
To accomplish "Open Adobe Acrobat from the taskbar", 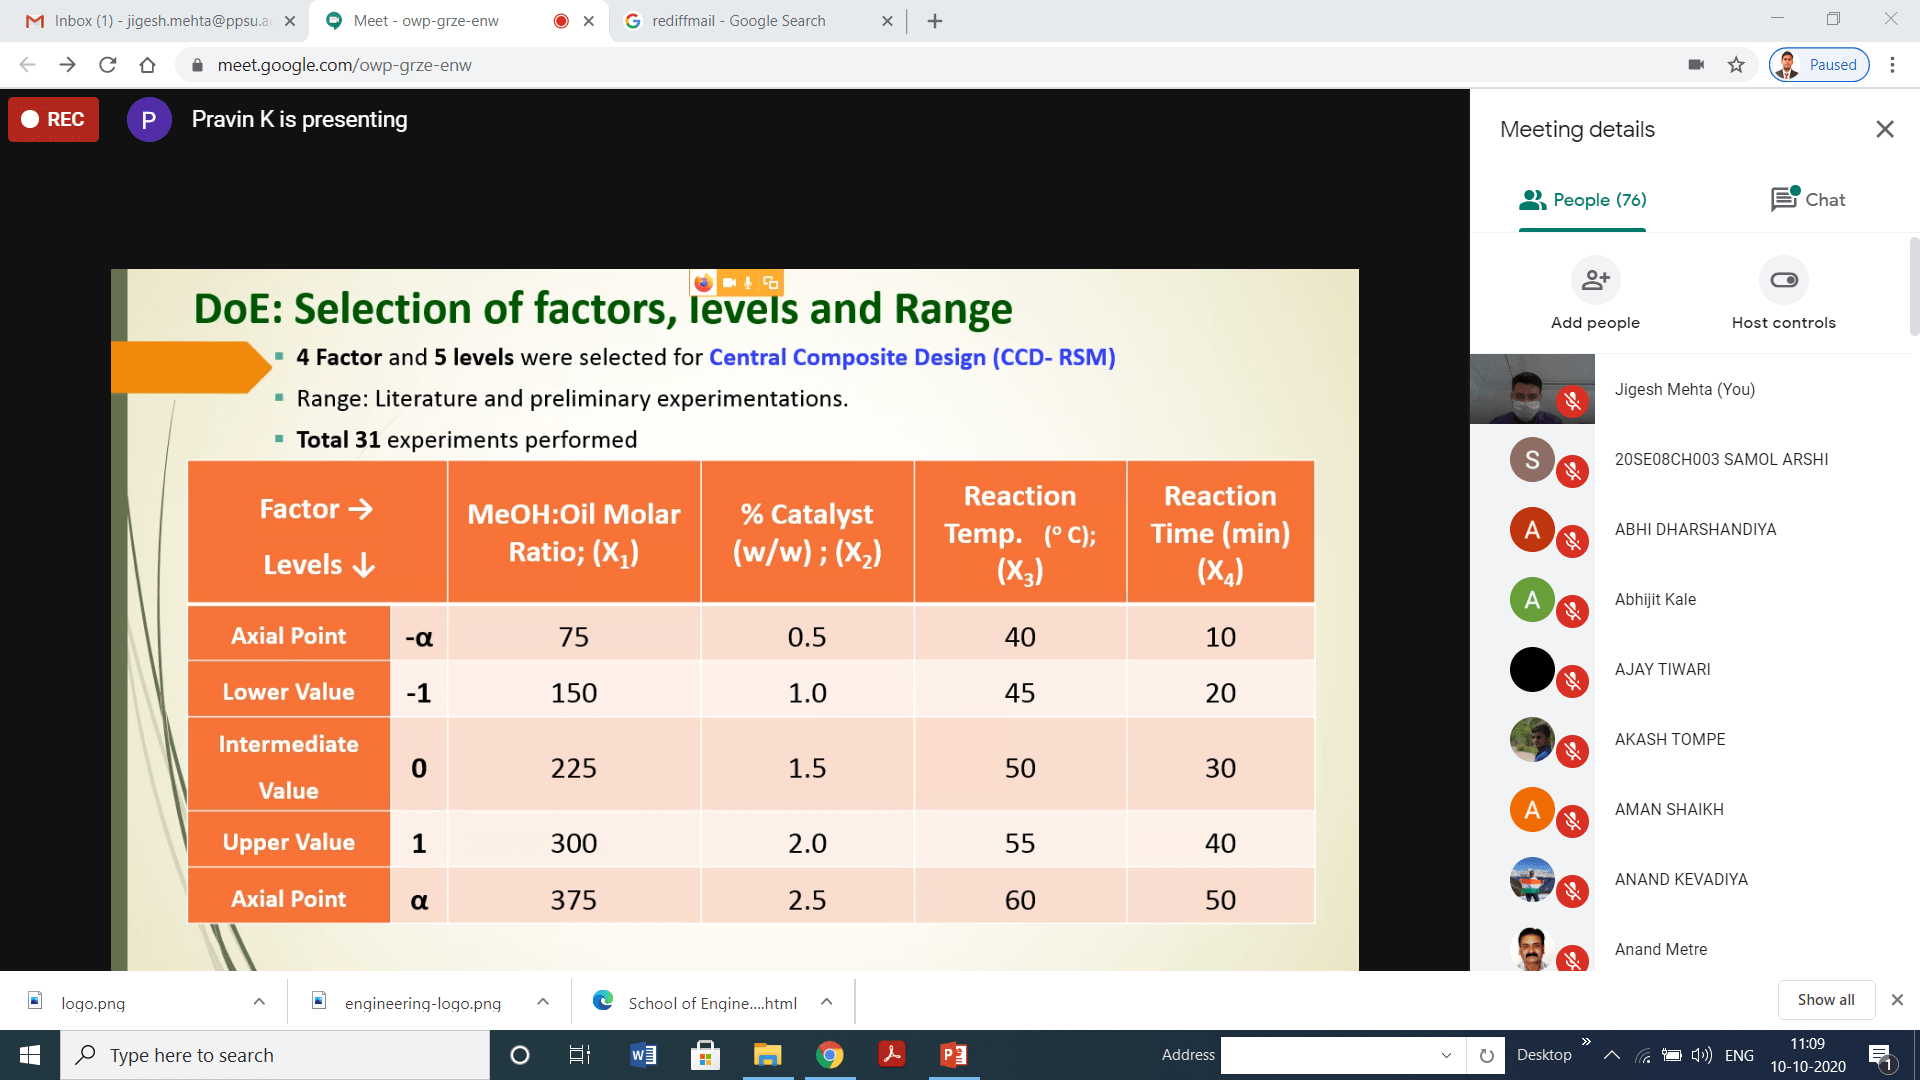I will [891, 1055].
